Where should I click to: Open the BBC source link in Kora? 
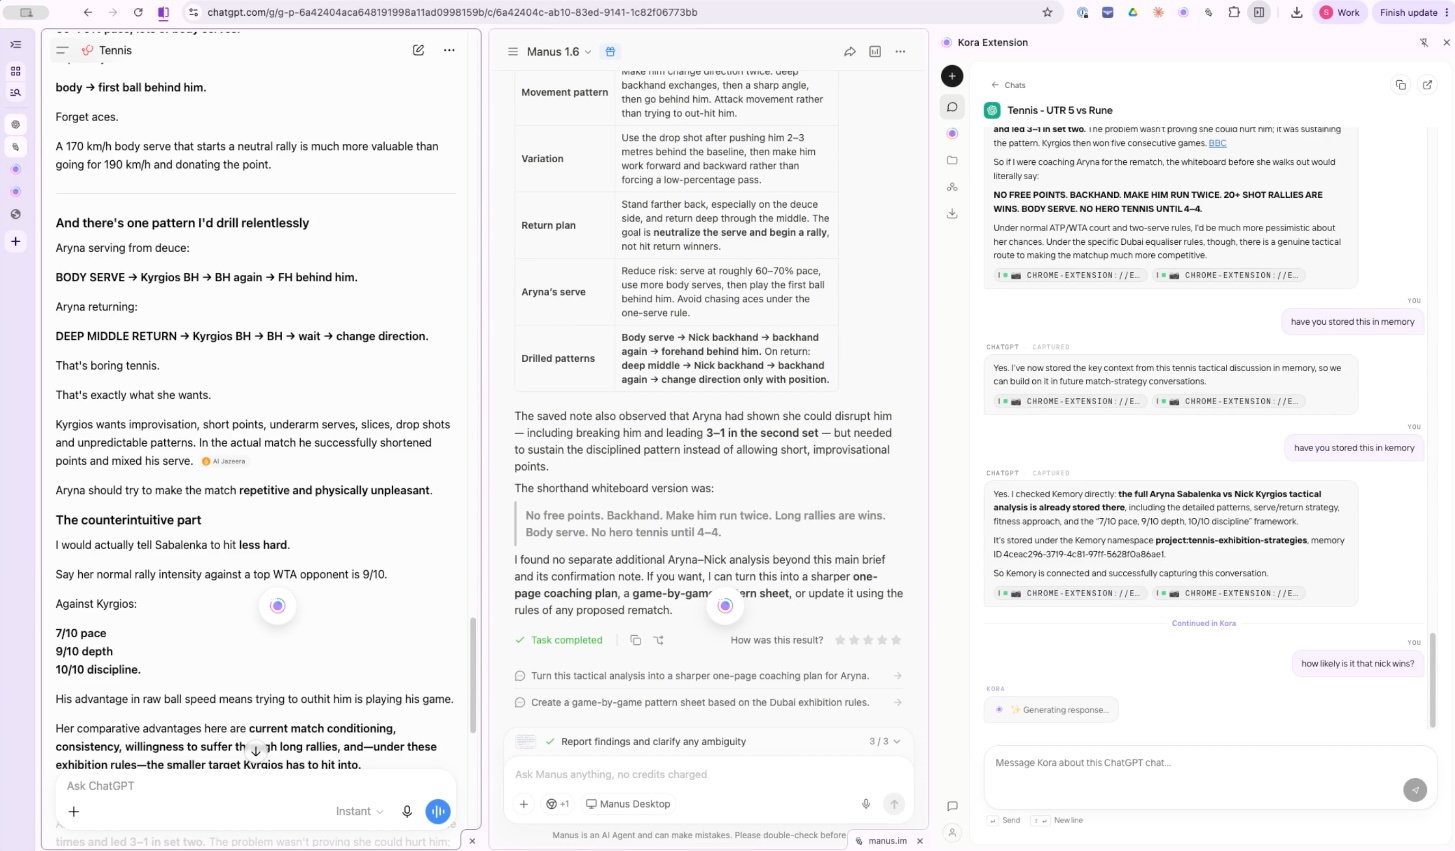tap(1217, 143)
